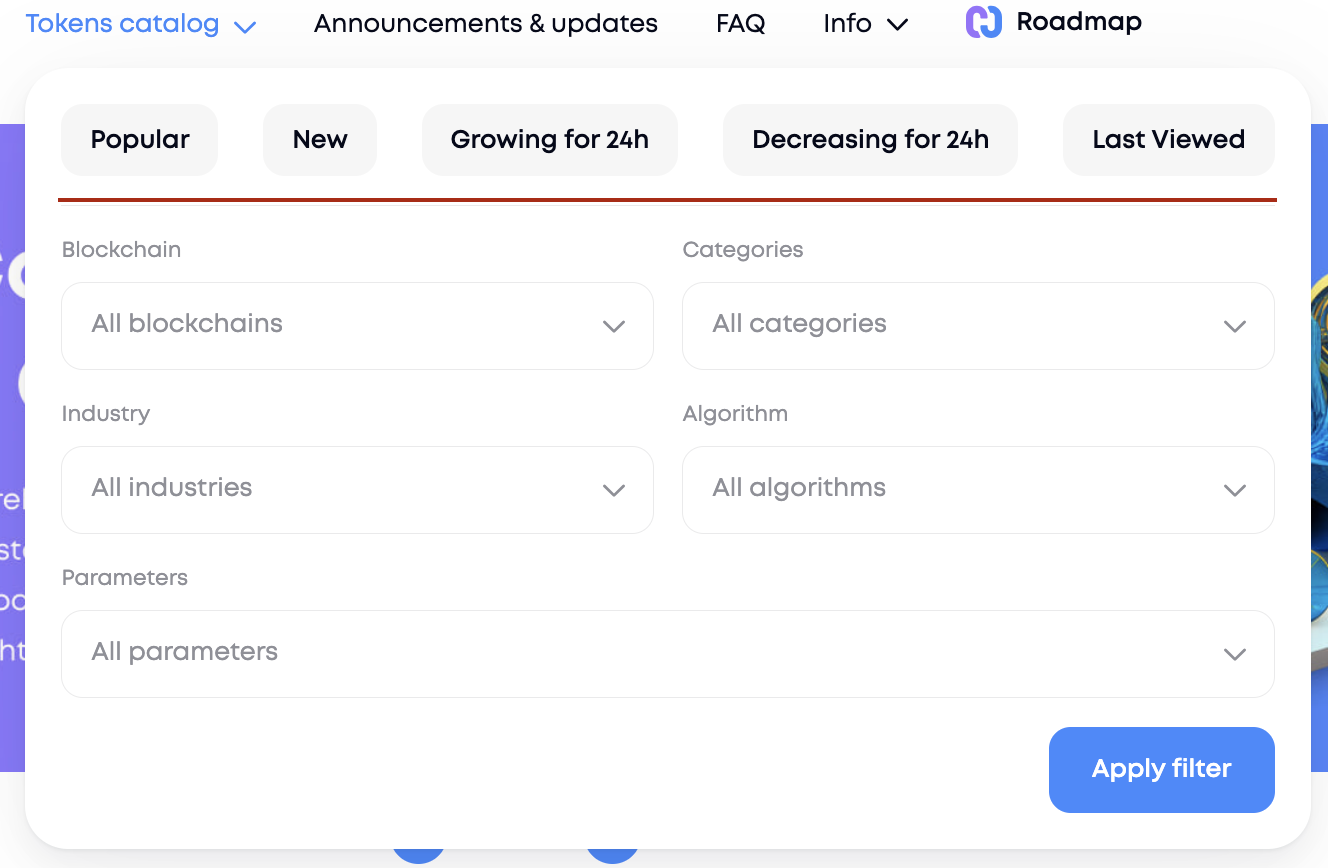
Task: Toggle the New tokens quick filter
Action: 320,140
